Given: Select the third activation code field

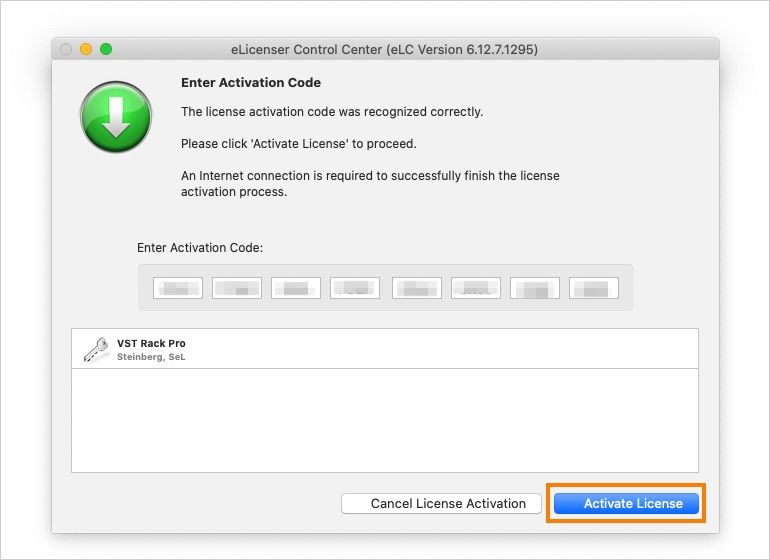Looking at the screenshot, I should click(296, 288).
